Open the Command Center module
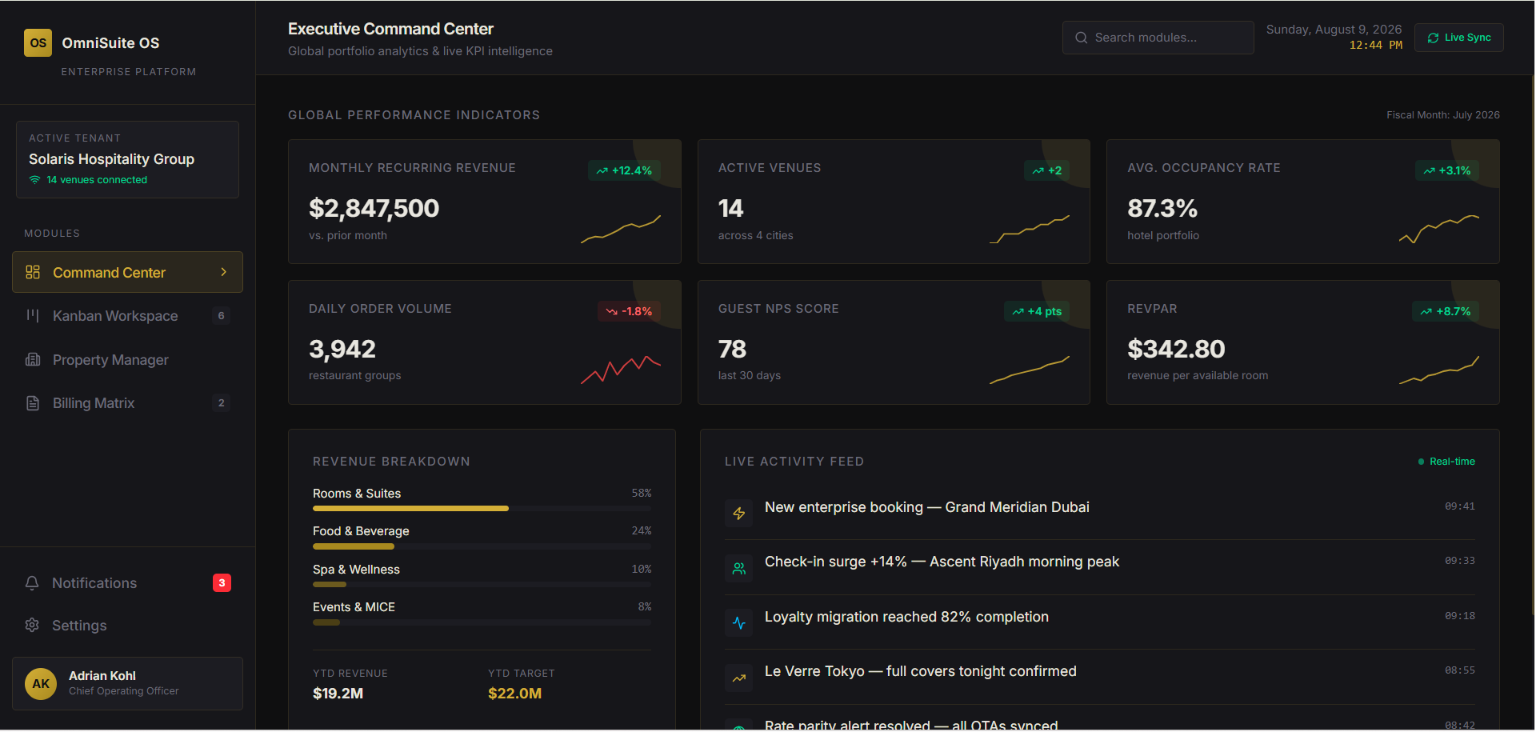This screenshot has width=1535, height=732. point(127,272)
